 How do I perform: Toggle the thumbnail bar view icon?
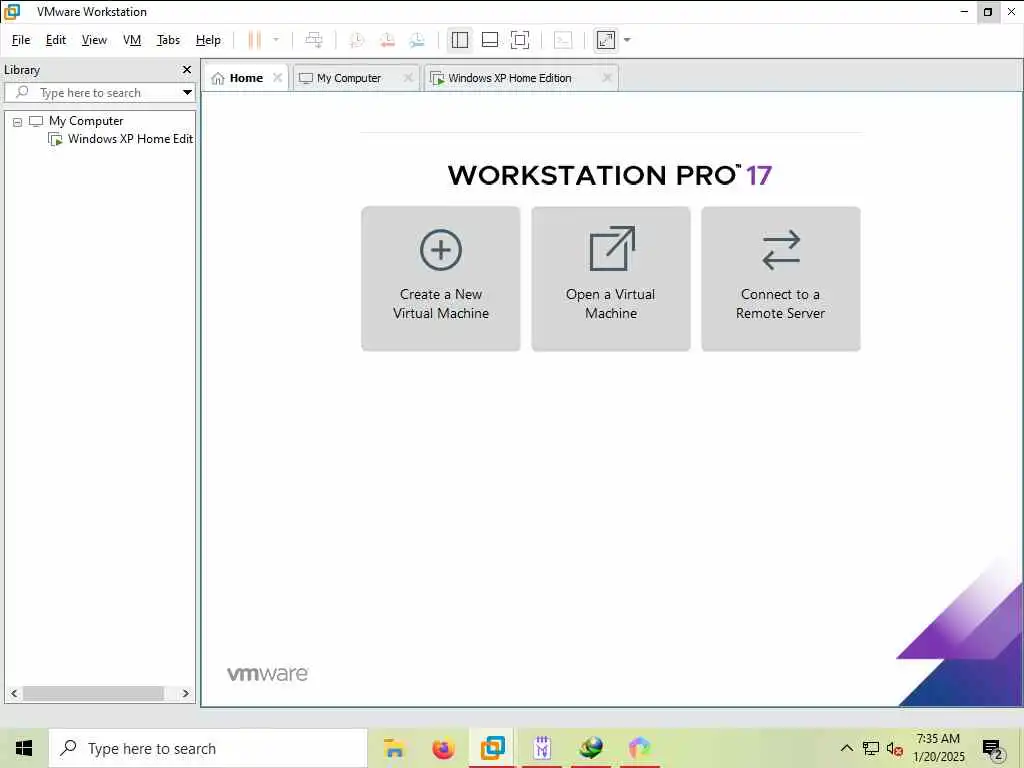pos(490,40)
